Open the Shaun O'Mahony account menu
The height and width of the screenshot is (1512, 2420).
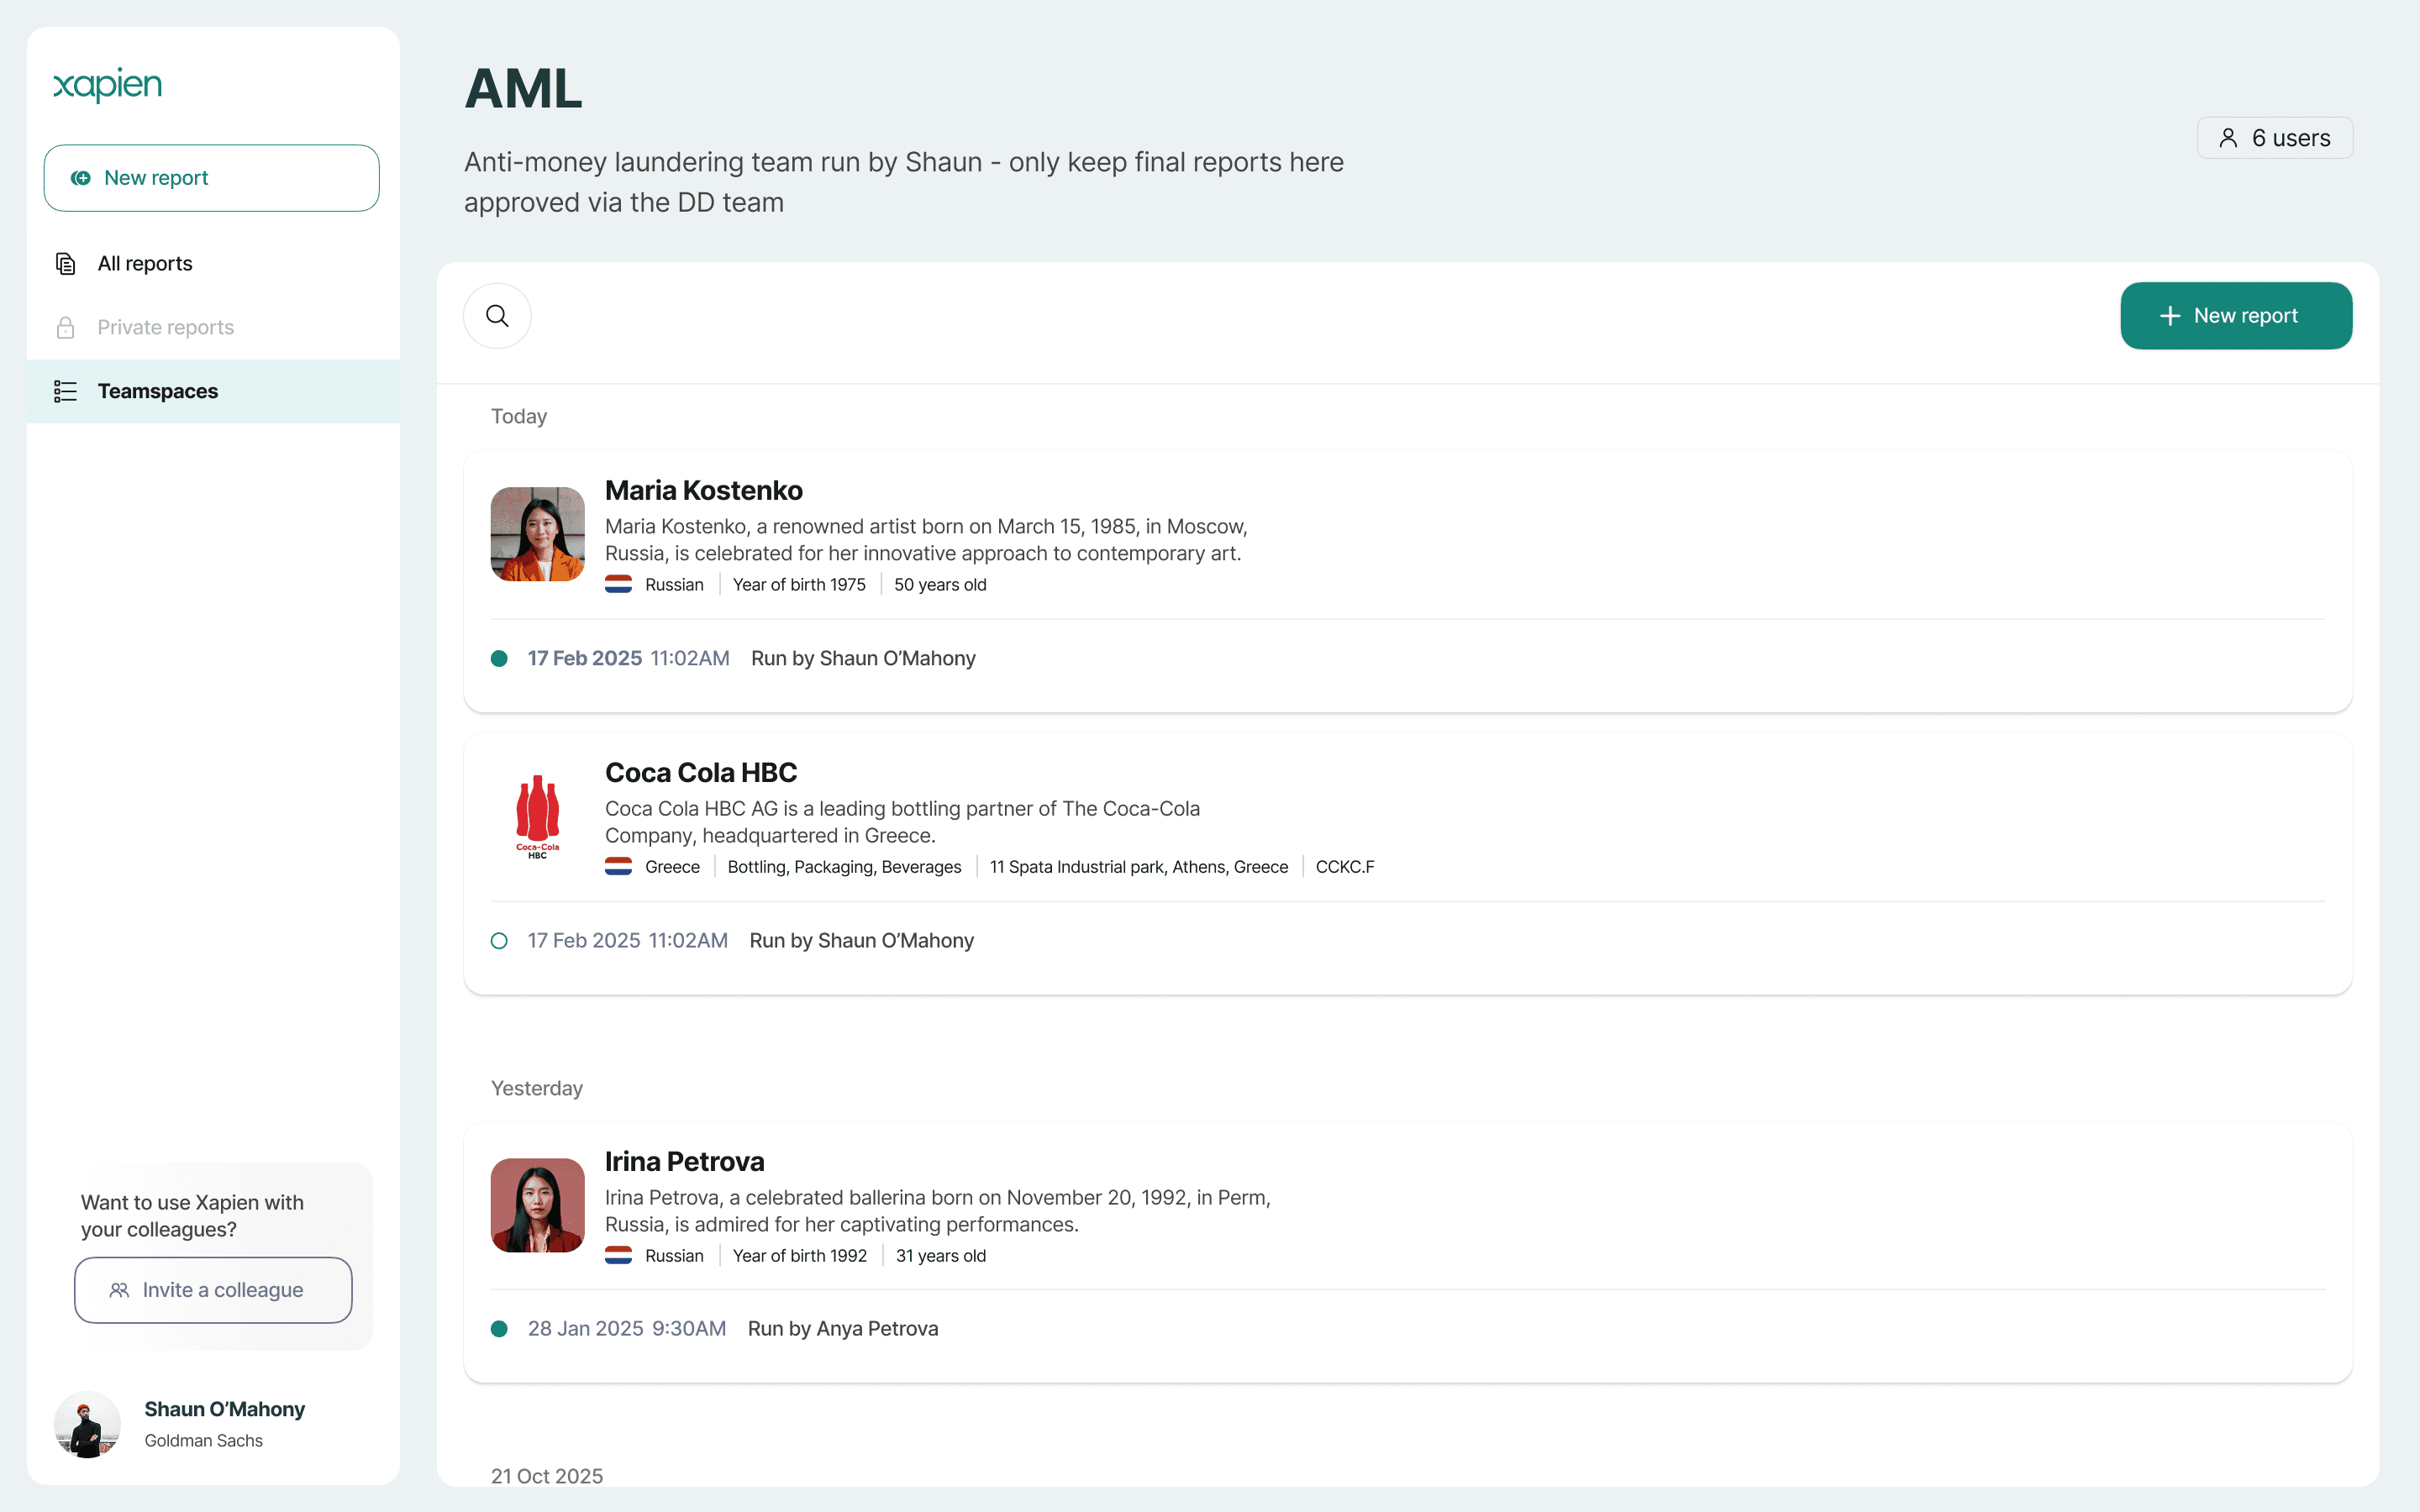224,1410
